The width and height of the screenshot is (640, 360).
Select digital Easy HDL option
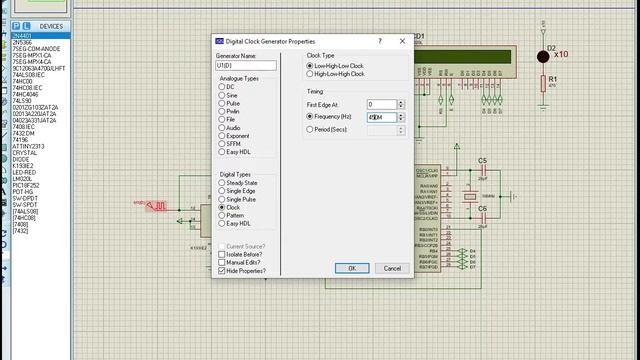tap(222, 223)
